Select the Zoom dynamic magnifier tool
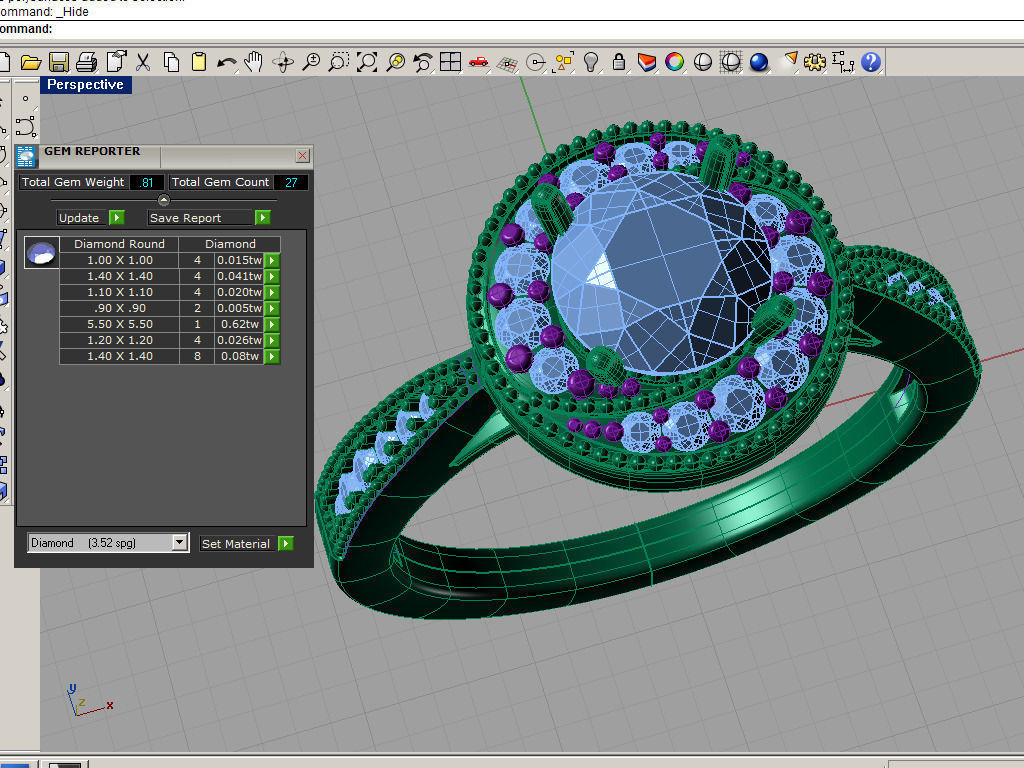Image resolution: width=1024 pixels, height=768 pixels. point(311,62)
